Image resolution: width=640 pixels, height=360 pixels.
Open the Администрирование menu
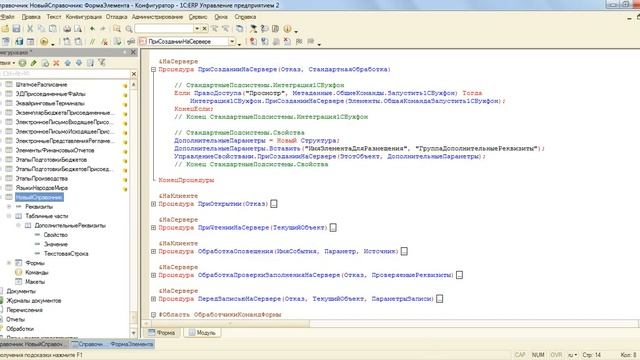[157, 17]
